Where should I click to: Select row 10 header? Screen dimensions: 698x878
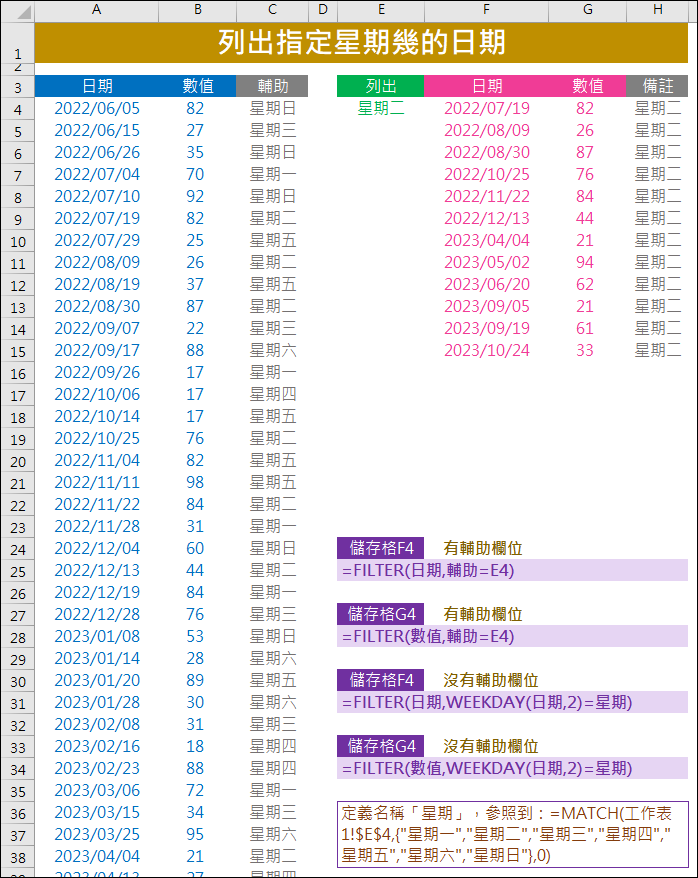click(18, 241)
